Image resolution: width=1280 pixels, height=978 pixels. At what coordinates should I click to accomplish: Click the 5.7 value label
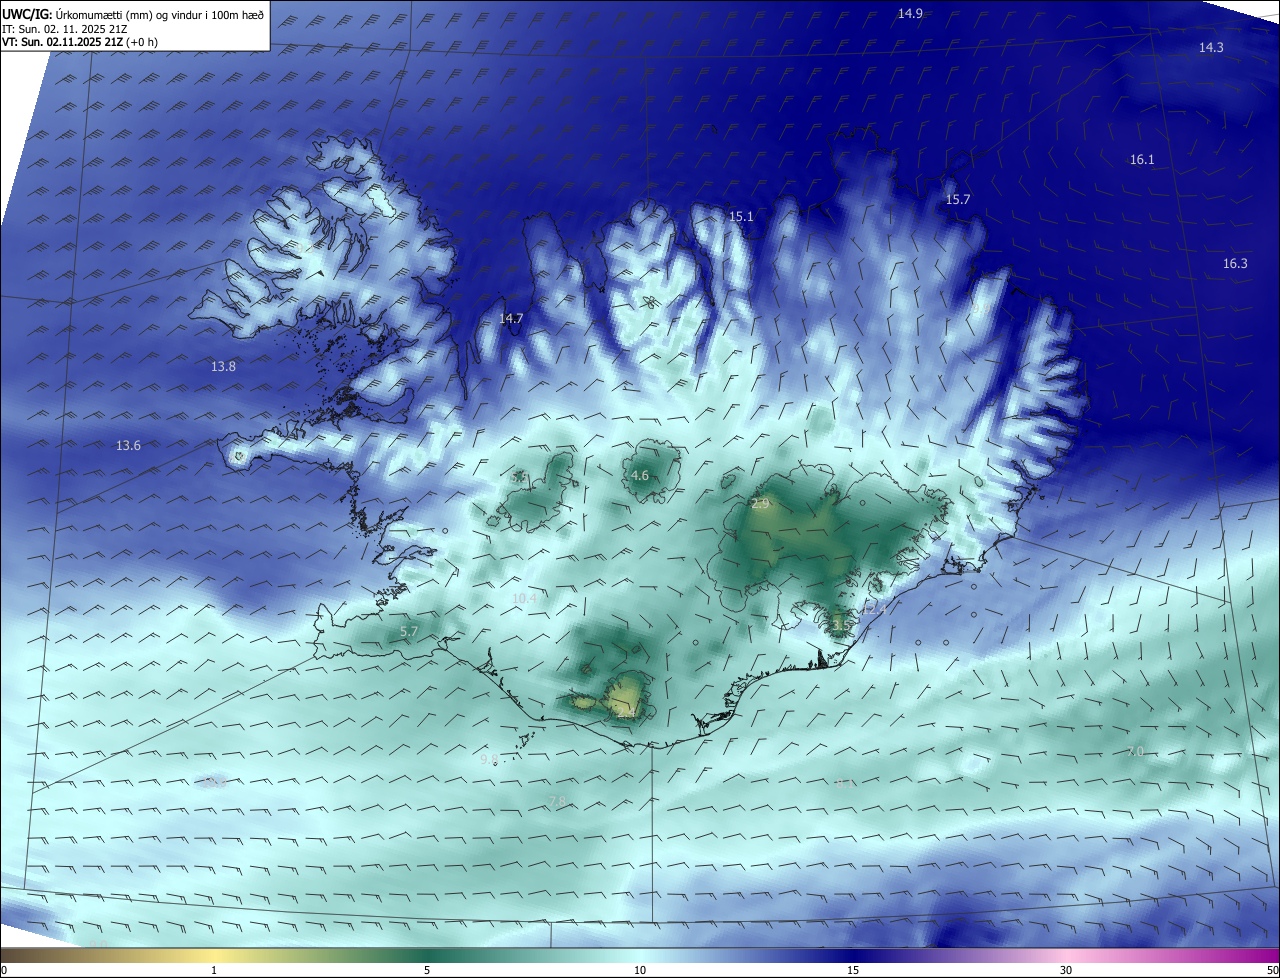point(409,631)
